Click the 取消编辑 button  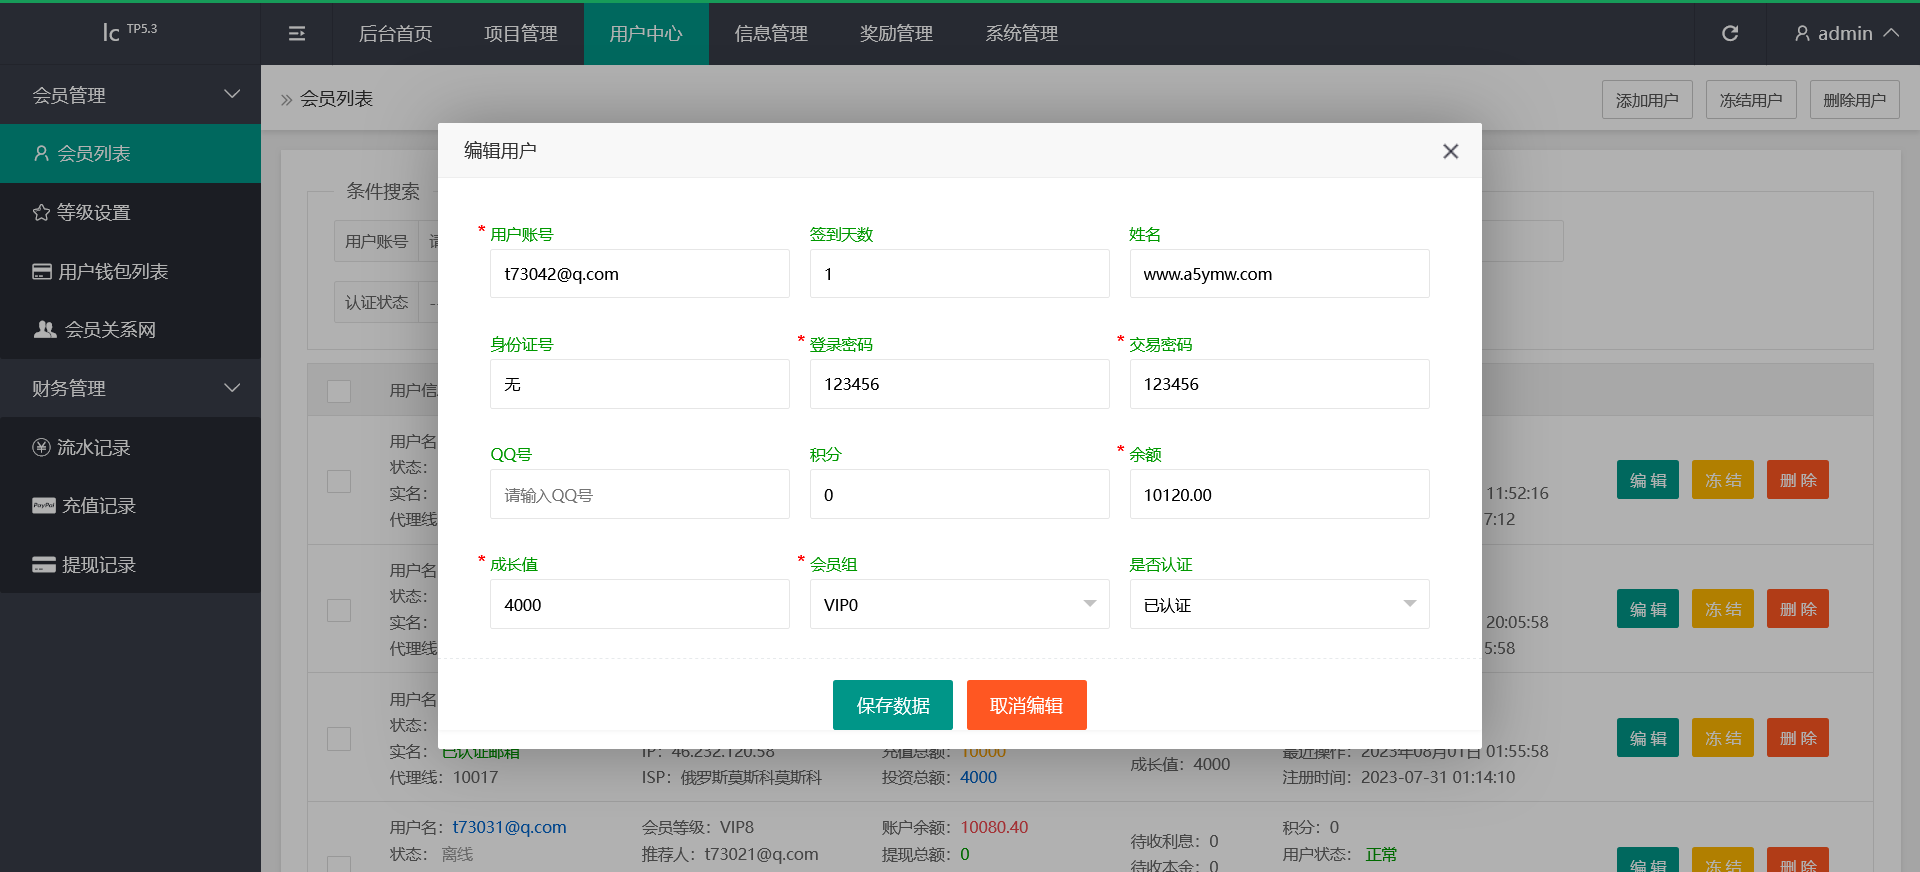(1026, 705)
